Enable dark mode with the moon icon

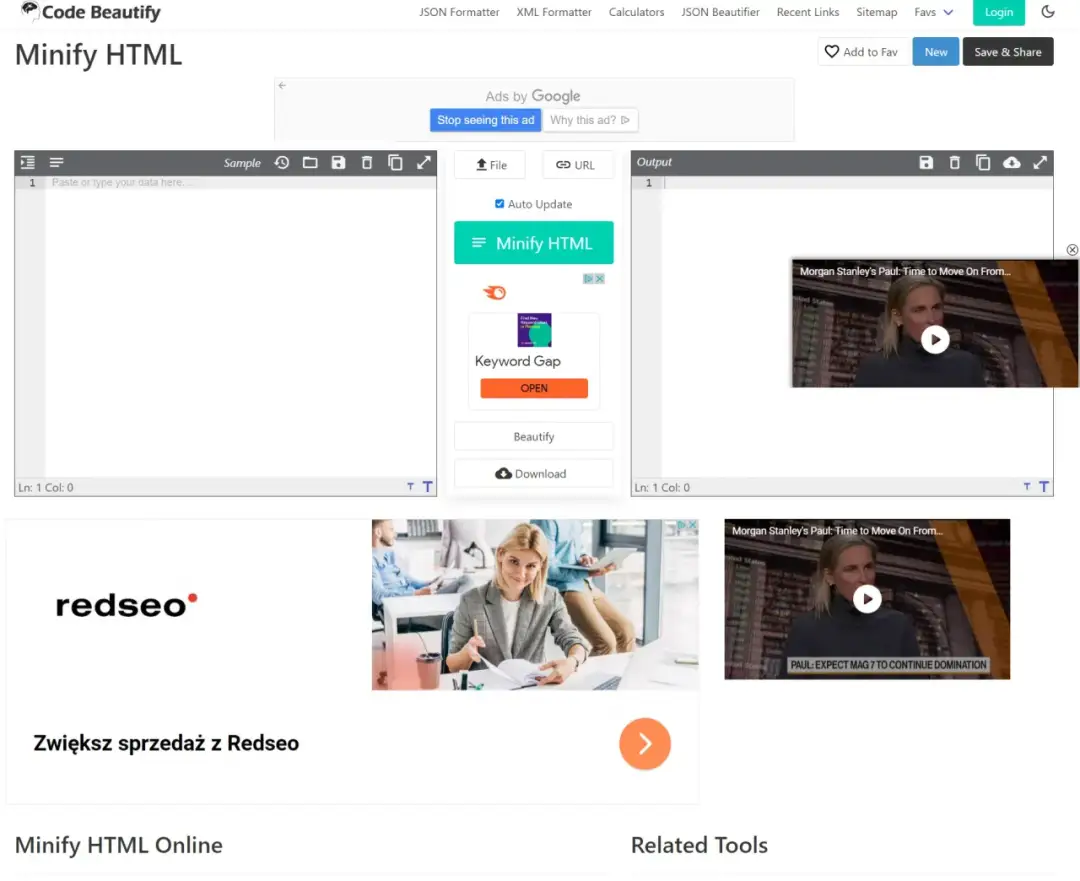tap(1047, 12)
